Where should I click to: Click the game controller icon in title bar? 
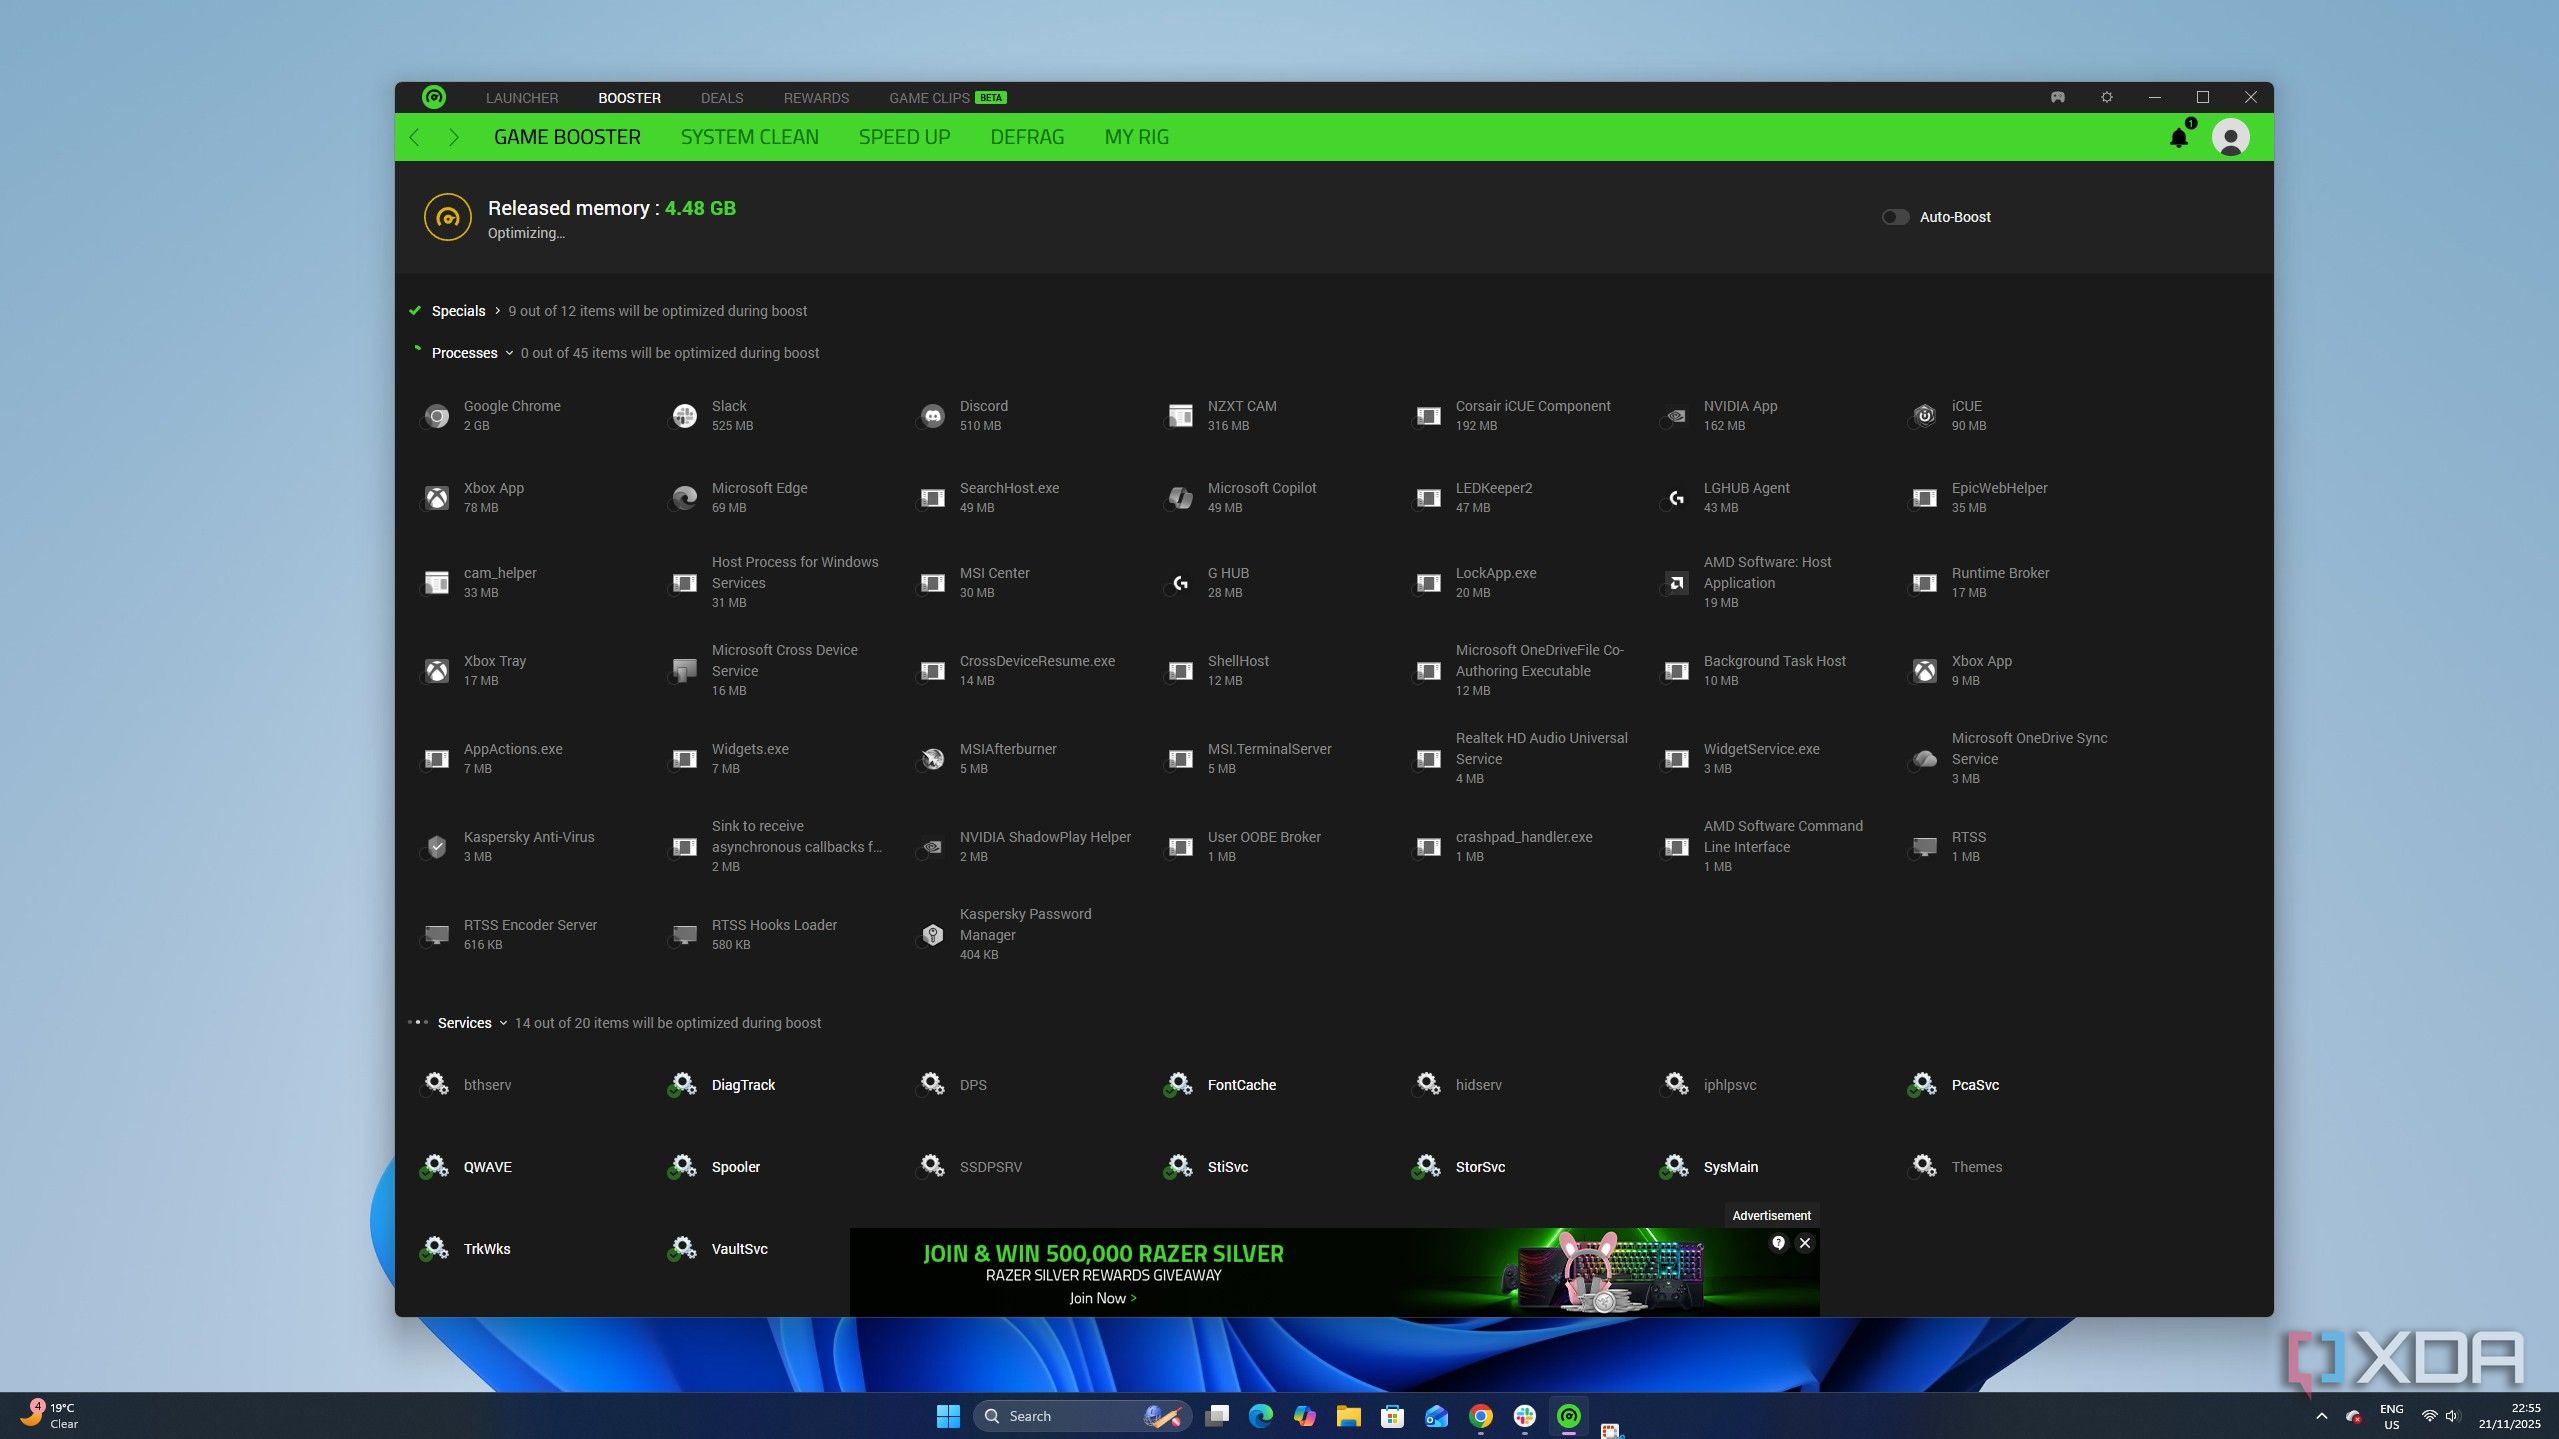2057,97
